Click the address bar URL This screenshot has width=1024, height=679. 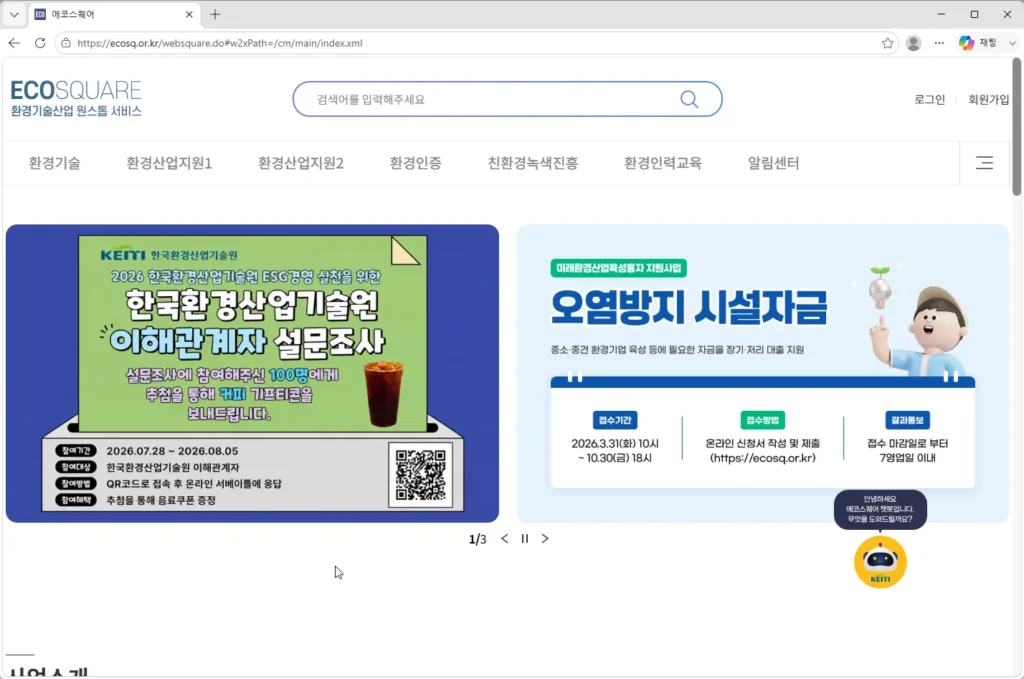point(219,43)
